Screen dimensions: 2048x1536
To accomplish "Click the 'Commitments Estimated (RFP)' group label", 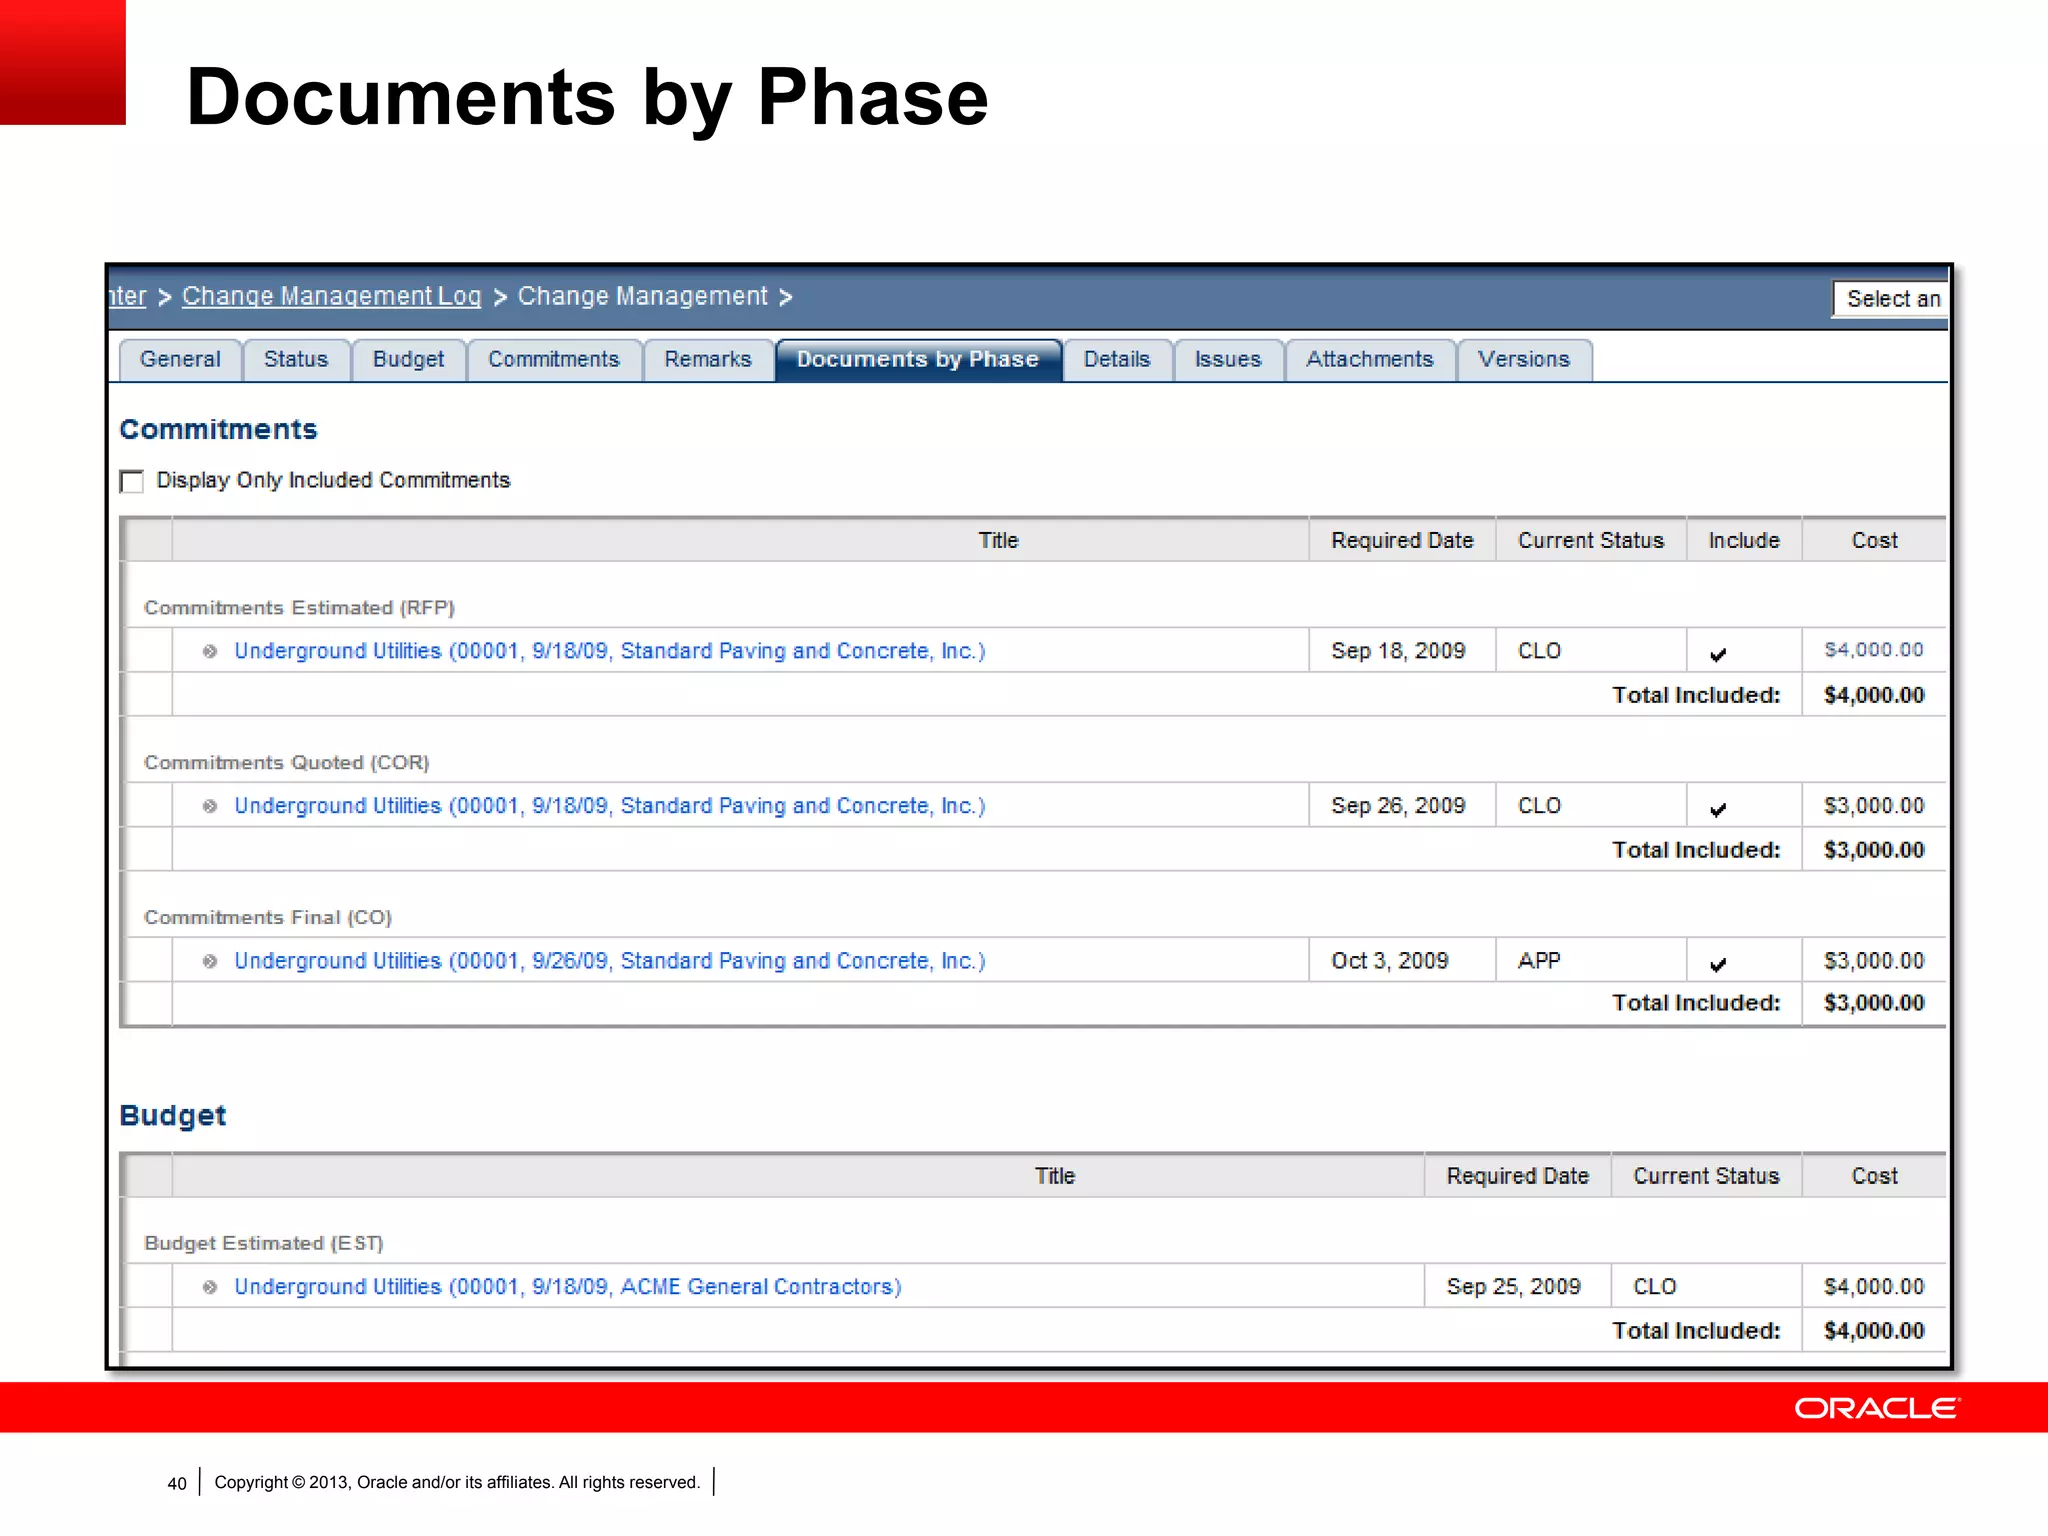I will click(299, 608).
